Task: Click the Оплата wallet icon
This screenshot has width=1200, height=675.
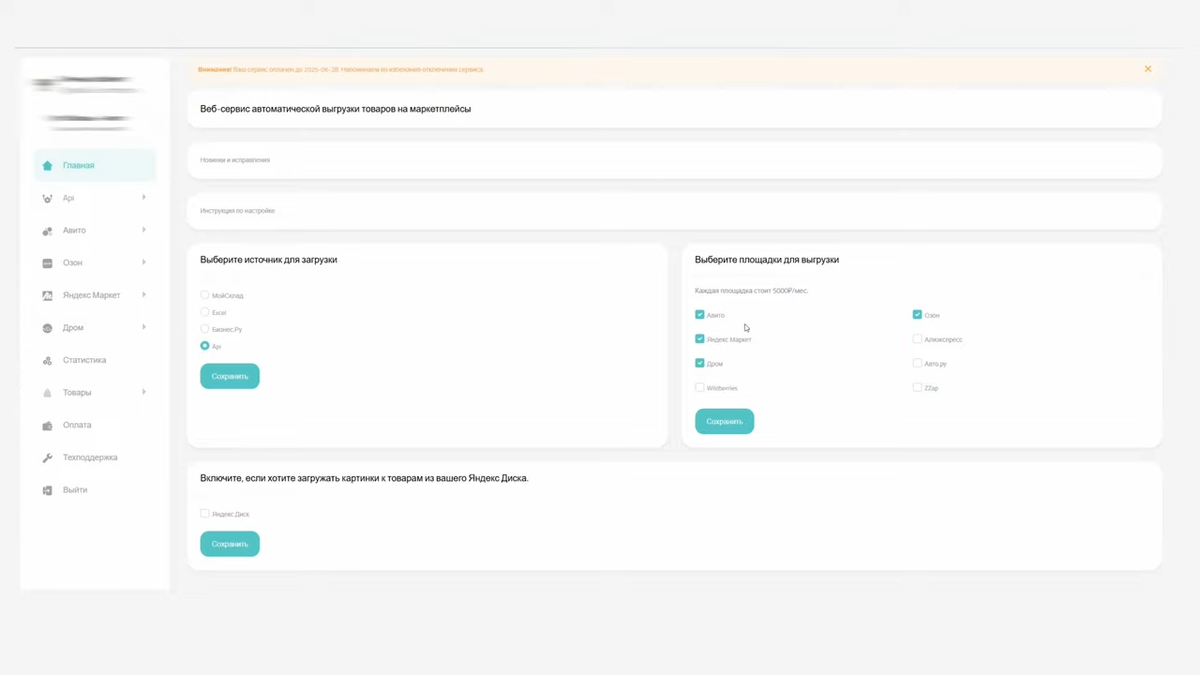Action: pos(47,425)
